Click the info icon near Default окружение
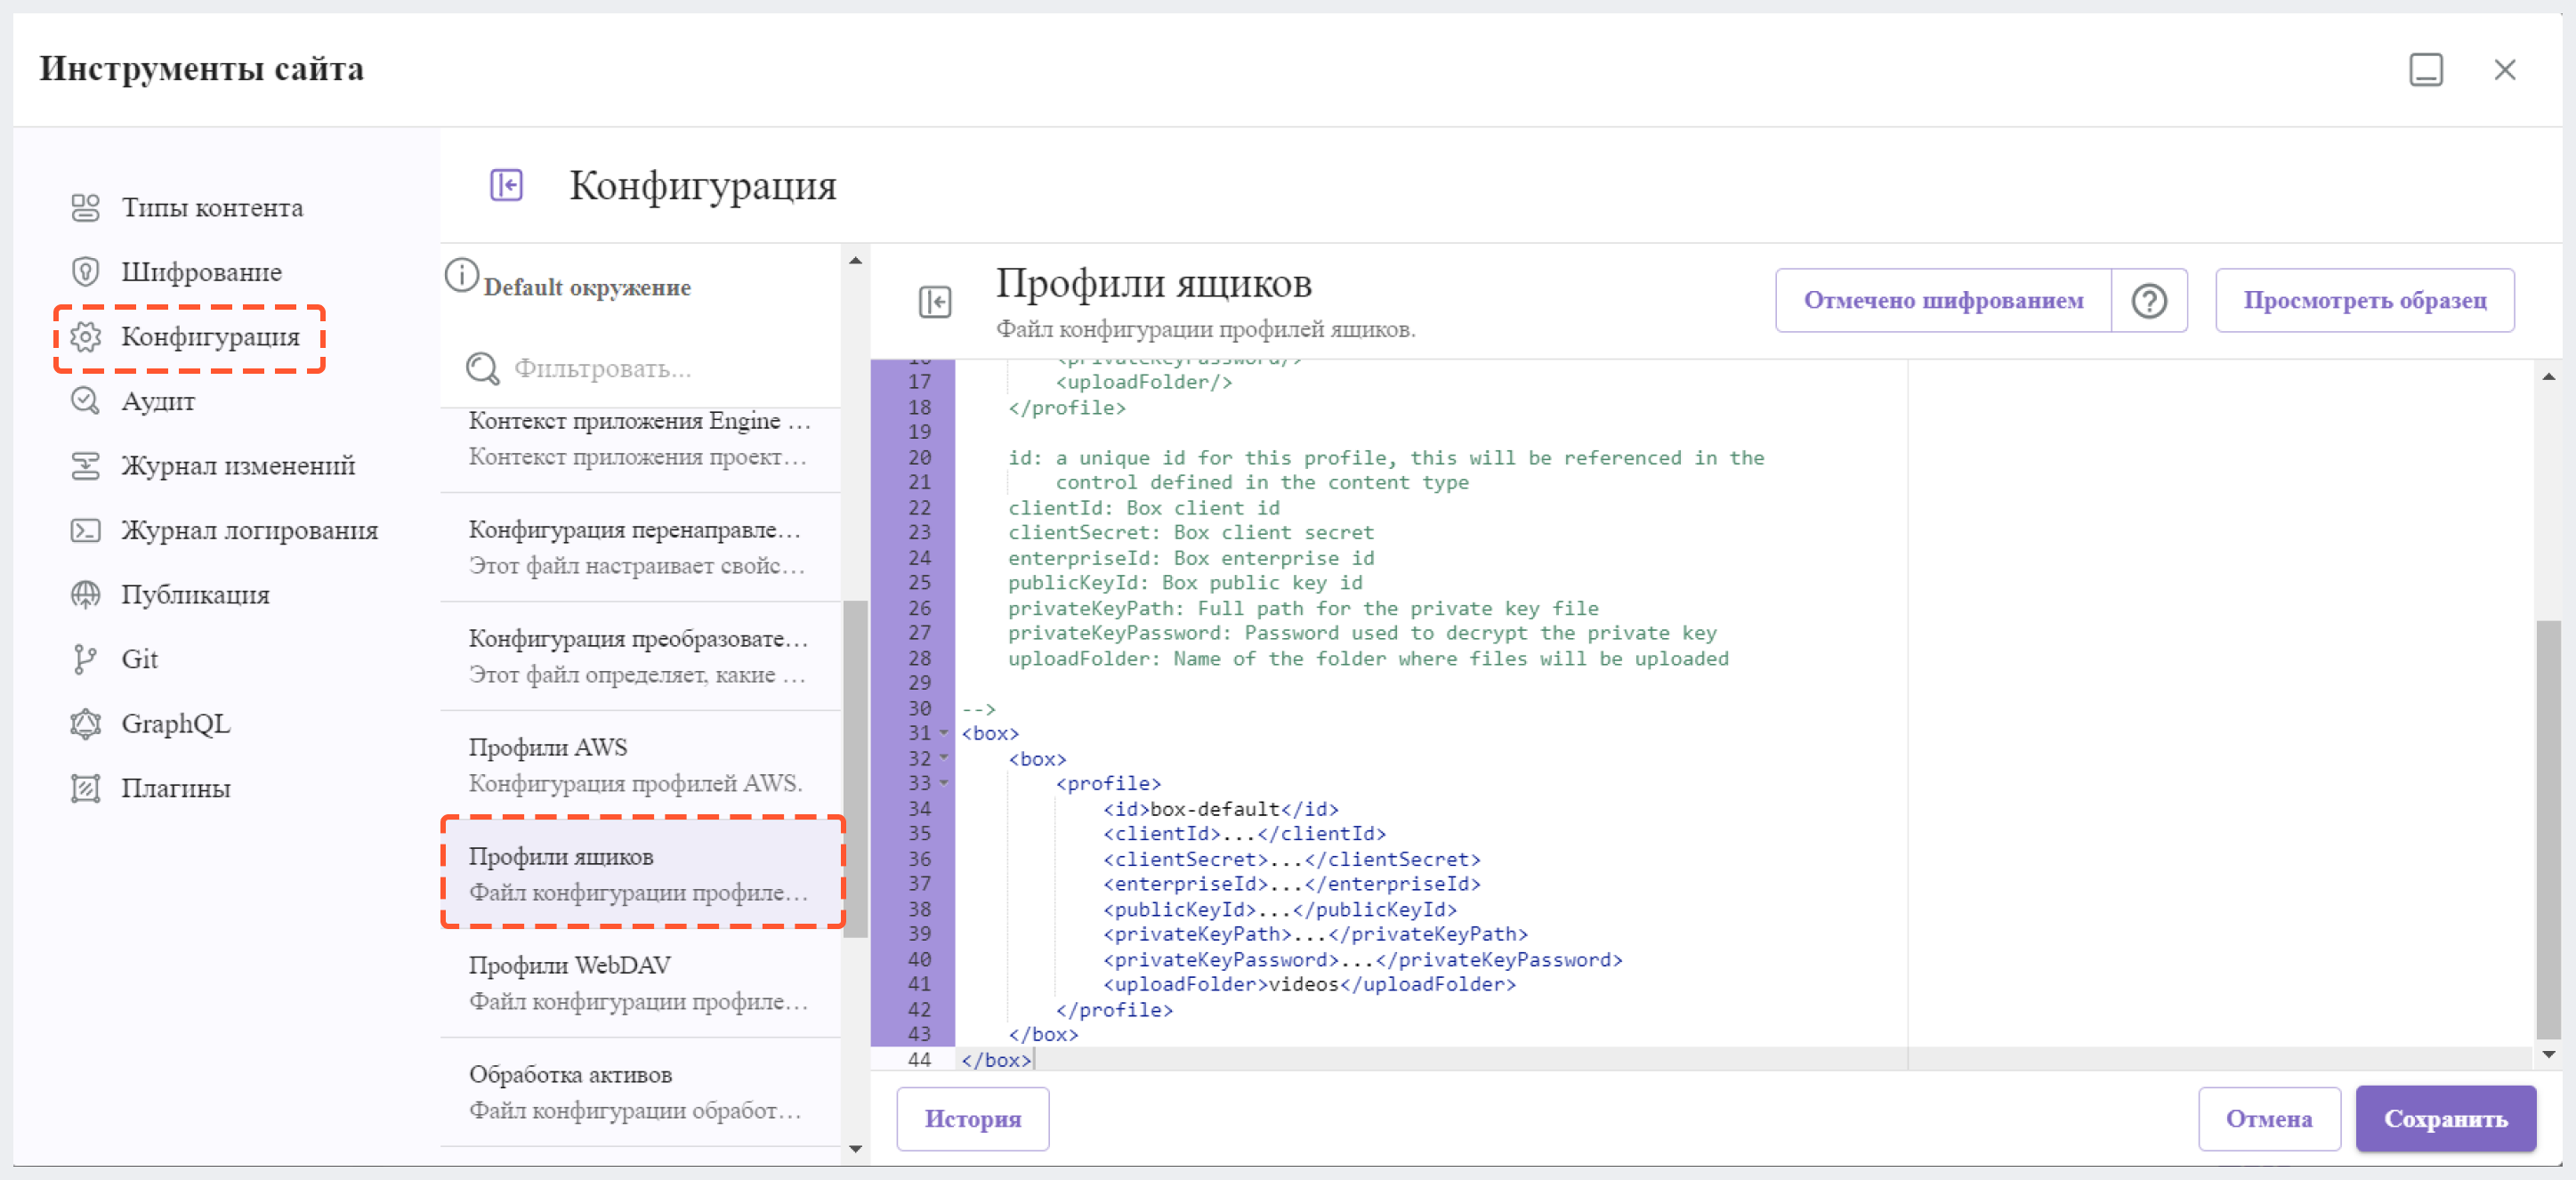 pos(461,275)
